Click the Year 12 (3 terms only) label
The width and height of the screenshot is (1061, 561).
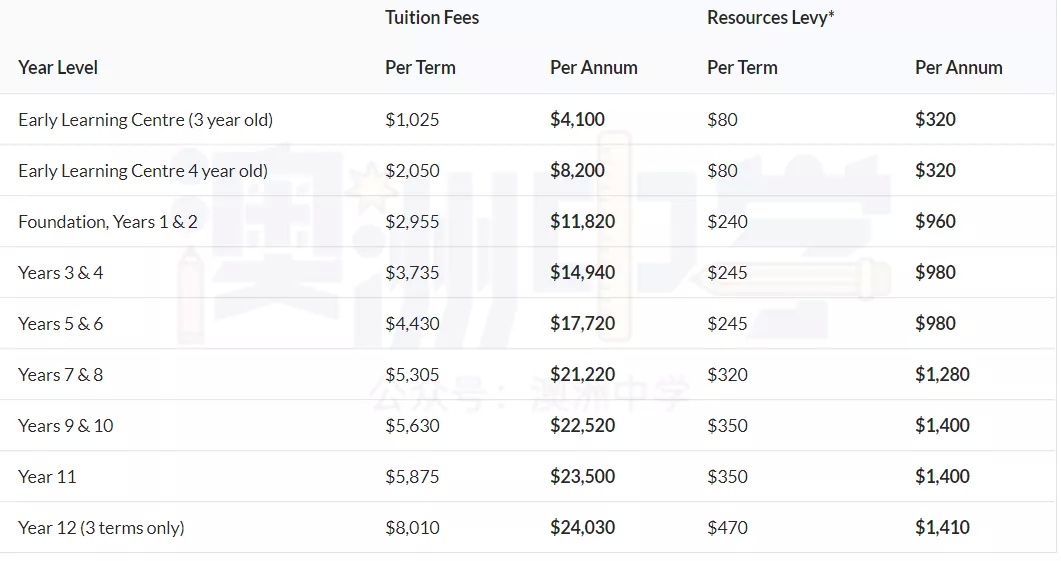click(x=101, y=528)
